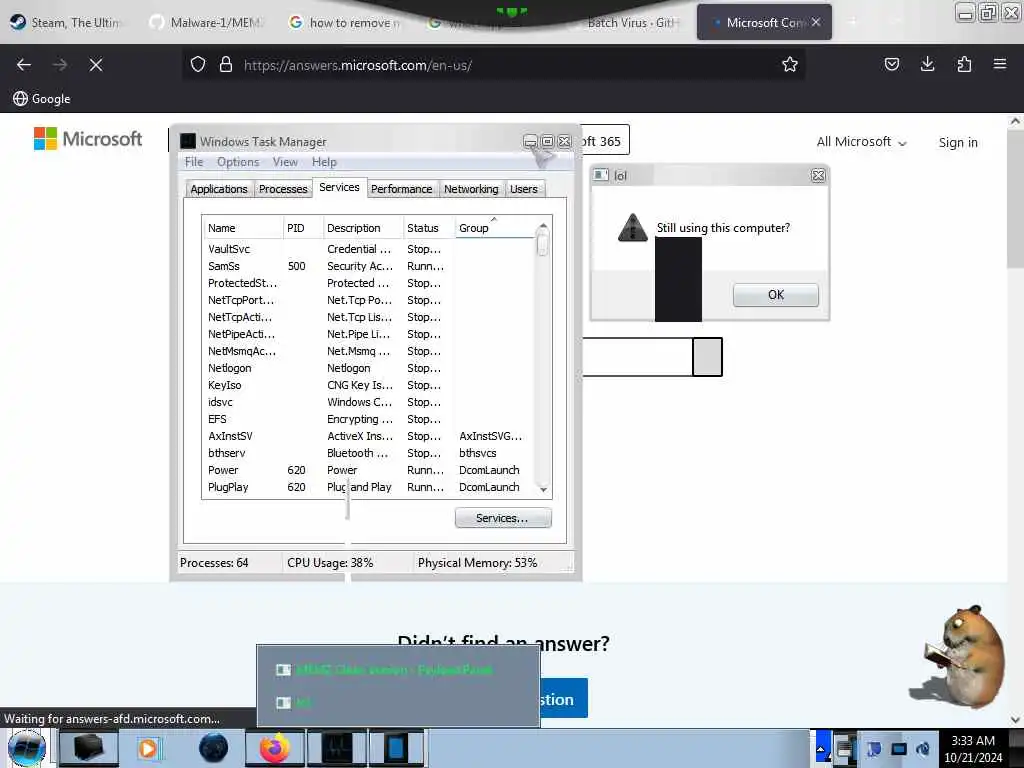Click the Microsoft logo on the page
The image size is (1024, 768).
[88, 138]
